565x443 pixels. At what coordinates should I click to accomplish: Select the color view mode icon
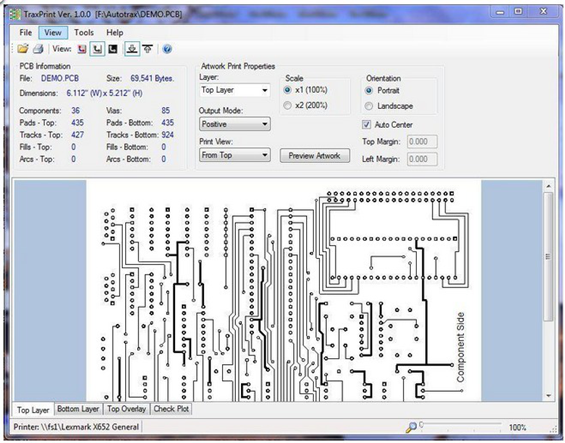pyautogui.click(x=82, y=49)
